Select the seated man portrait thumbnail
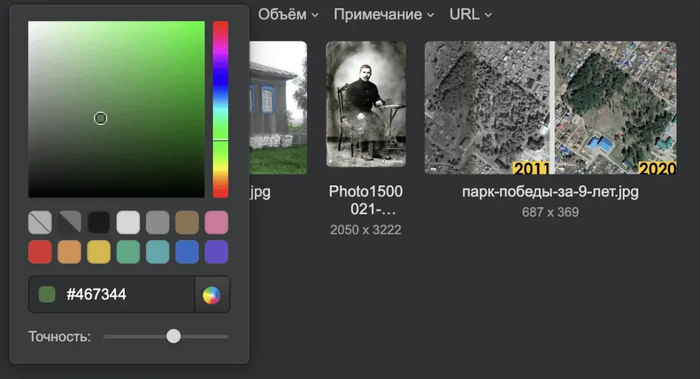This screenshot has height=379, width=700. (x=366, y=104)
